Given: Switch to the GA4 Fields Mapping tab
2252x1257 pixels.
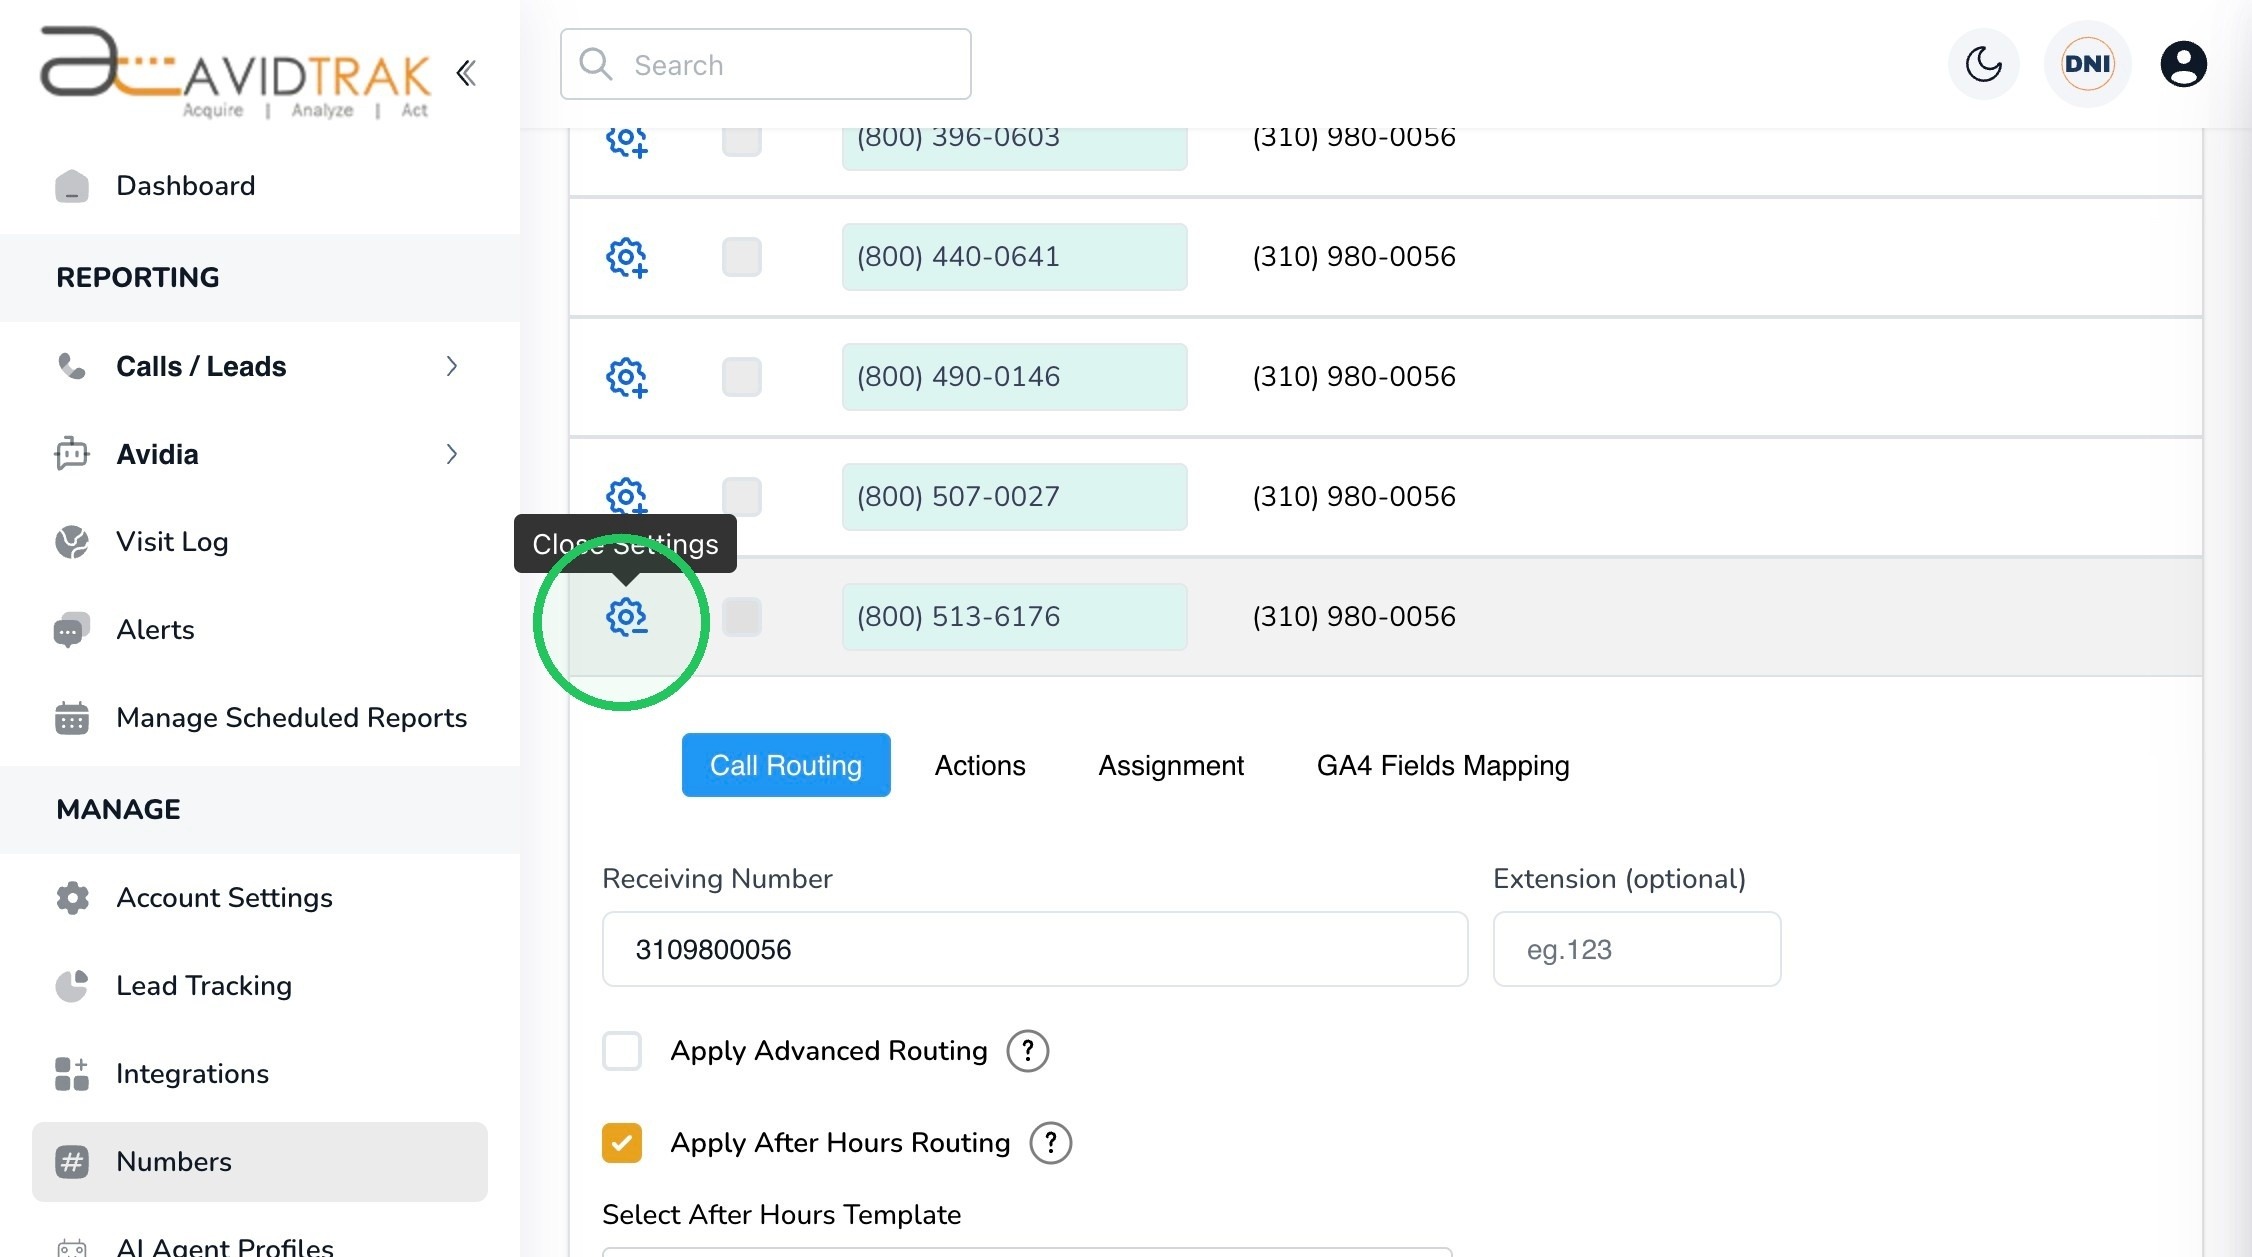Looking at the screenshot, I should [1443, 765].
